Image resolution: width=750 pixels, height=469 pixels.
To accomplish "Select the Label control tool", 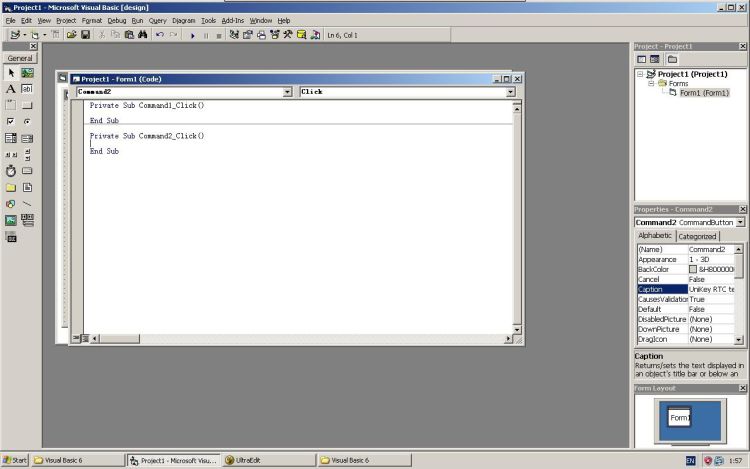I will [11, 89].
